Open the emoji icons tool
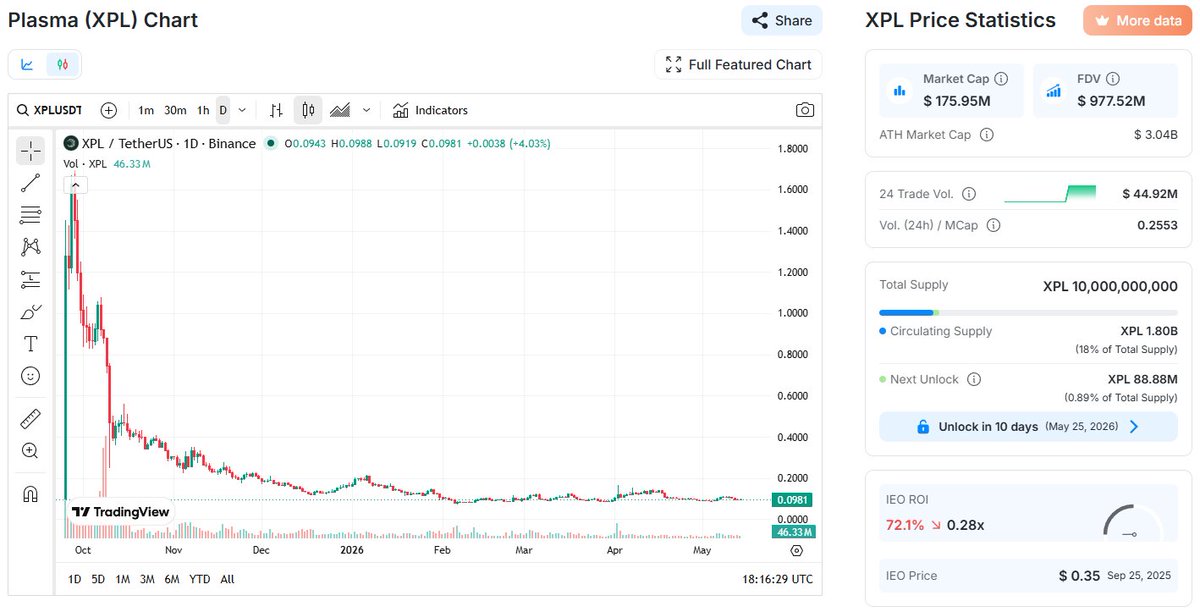The image size is (1200, 612). coord(30,376)
